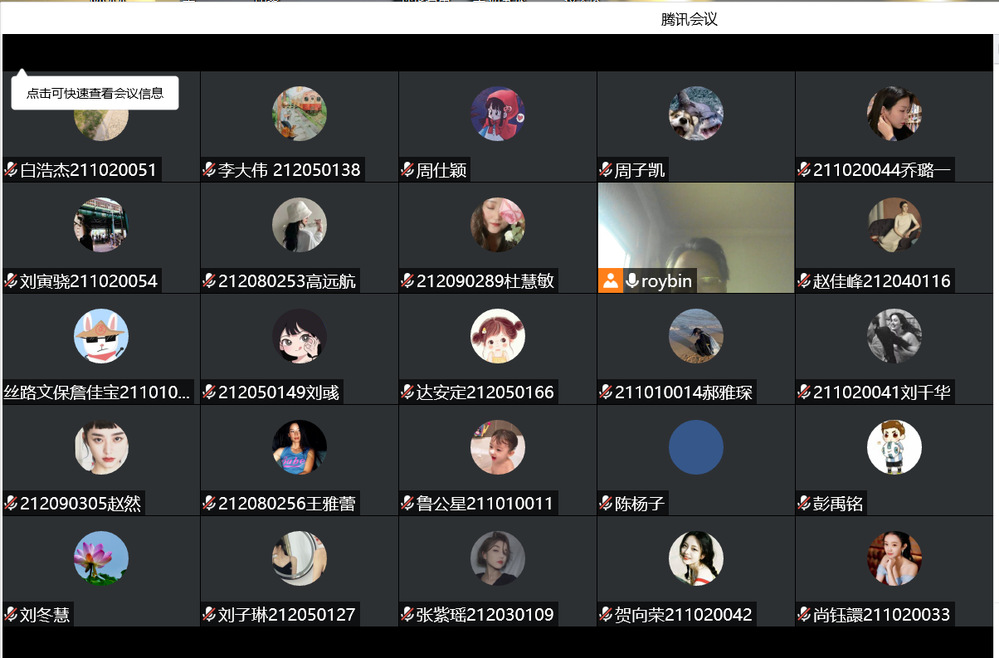This screenshot has height=658, width=999.
Task: Select 周子凯's dog avatar tile
Action: coord(696,113)
